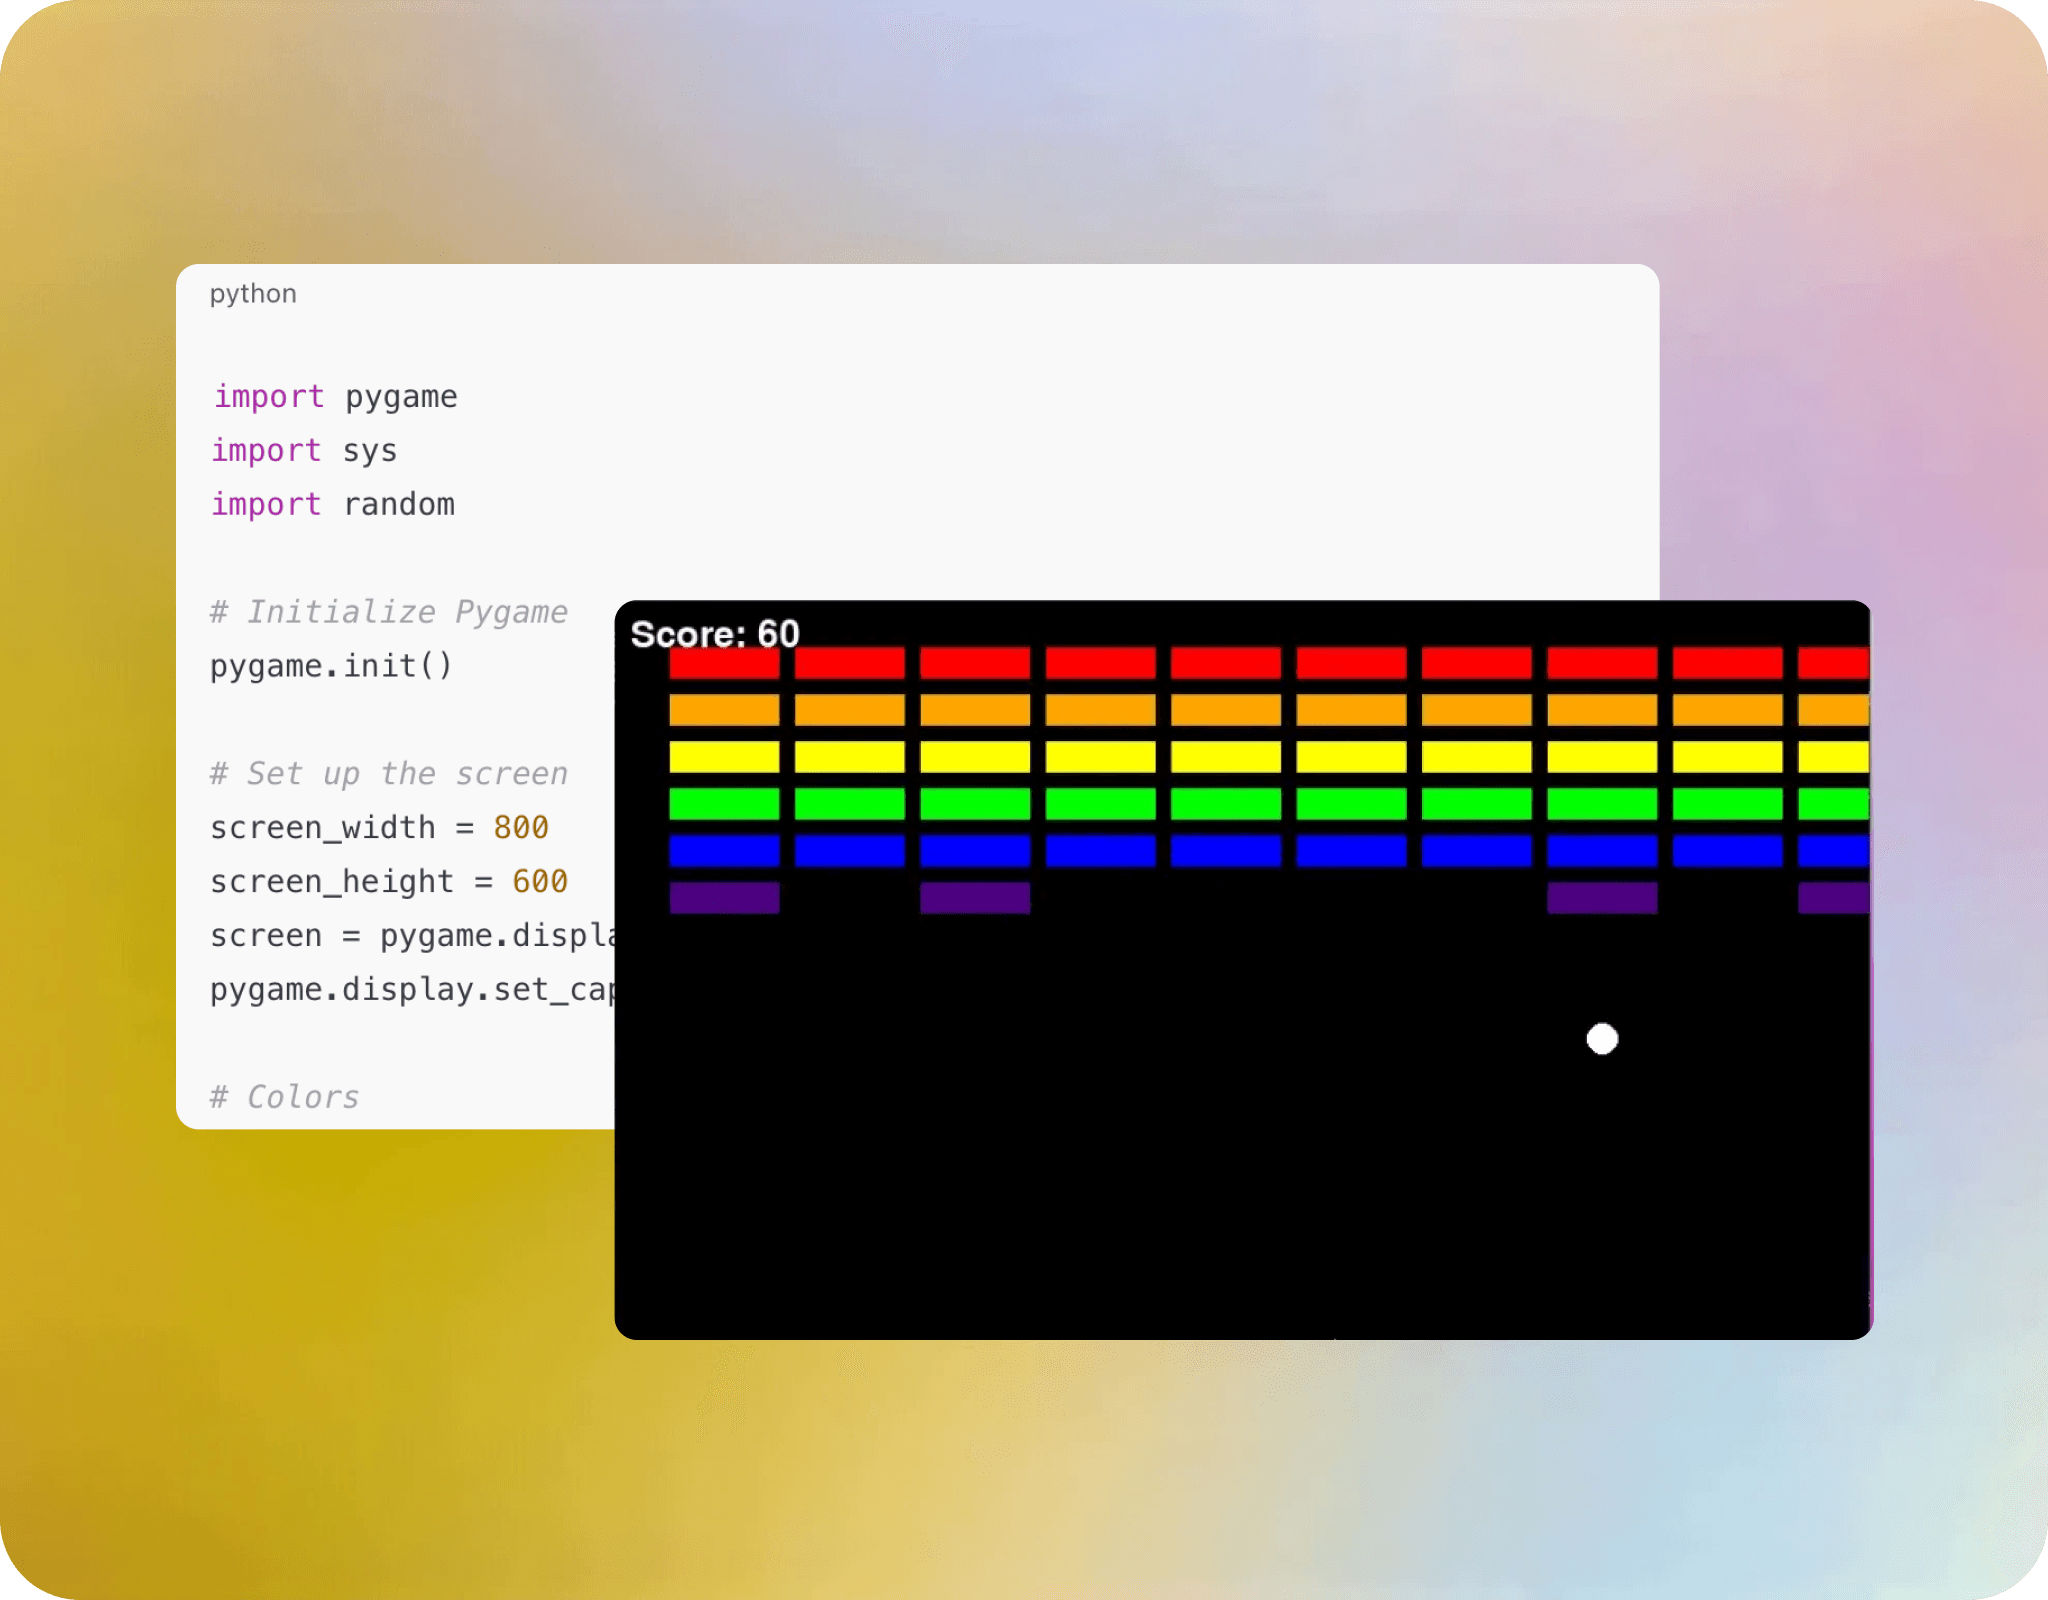Click the leftmost red brick

pos(724,663)
